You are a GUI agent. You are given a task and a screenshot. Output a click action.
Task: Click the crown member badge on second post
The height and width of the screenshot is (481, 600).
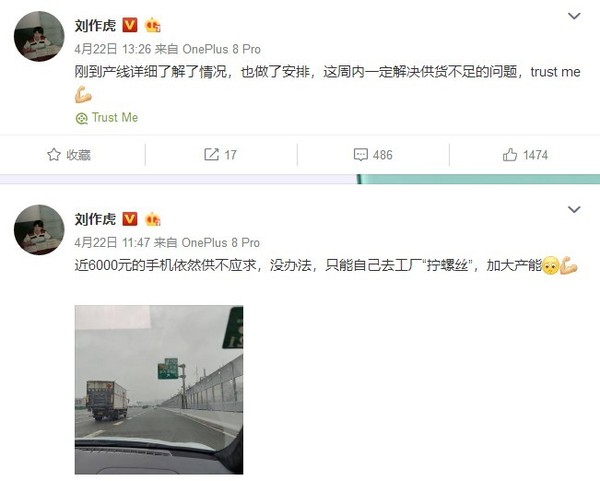[153, 219]
